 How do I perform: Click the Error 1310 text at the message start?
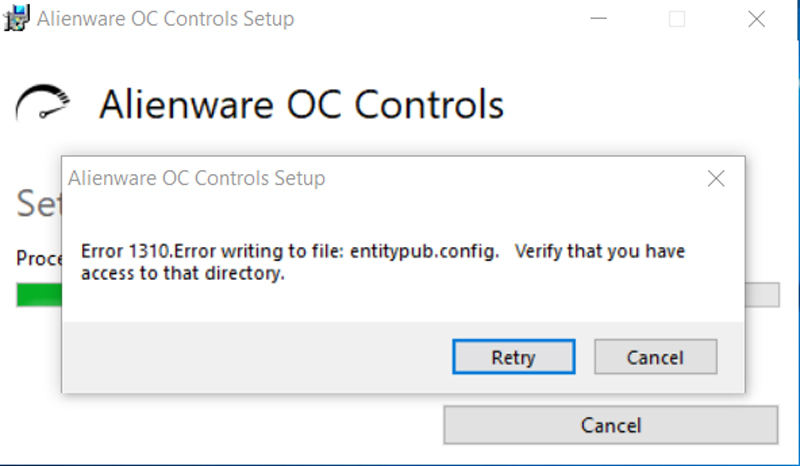point(122,252)
